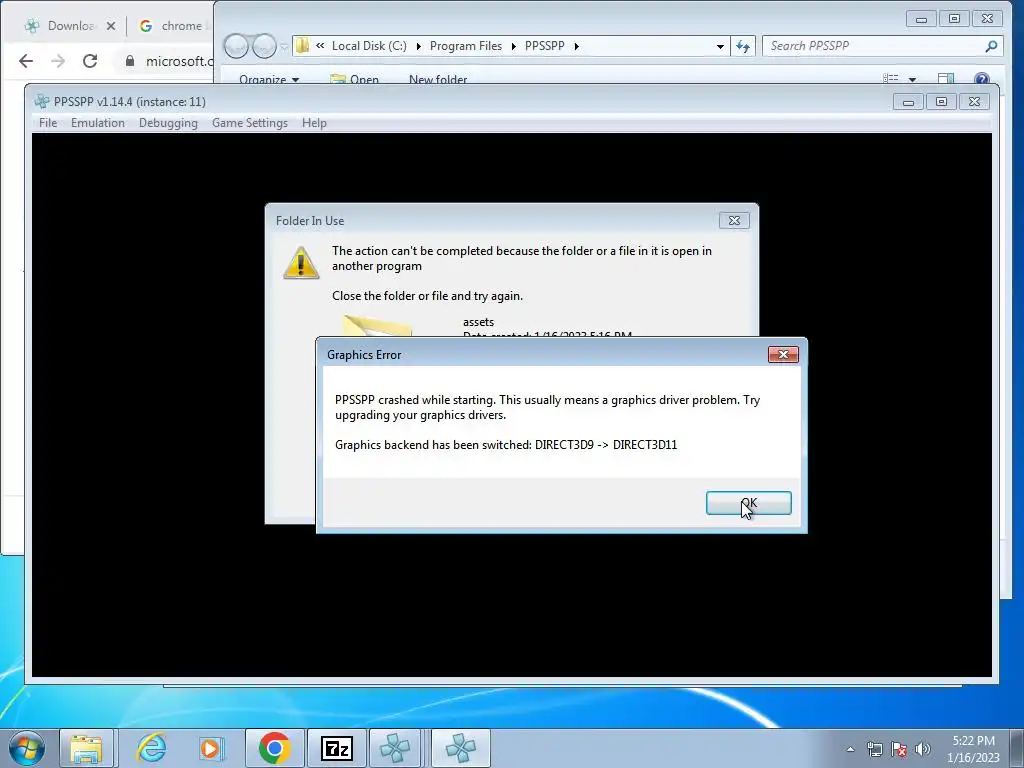Screen dimensions: 1024x768
Task: Select PPSSPP in the address breadcrumb
Action: (545, 46)
